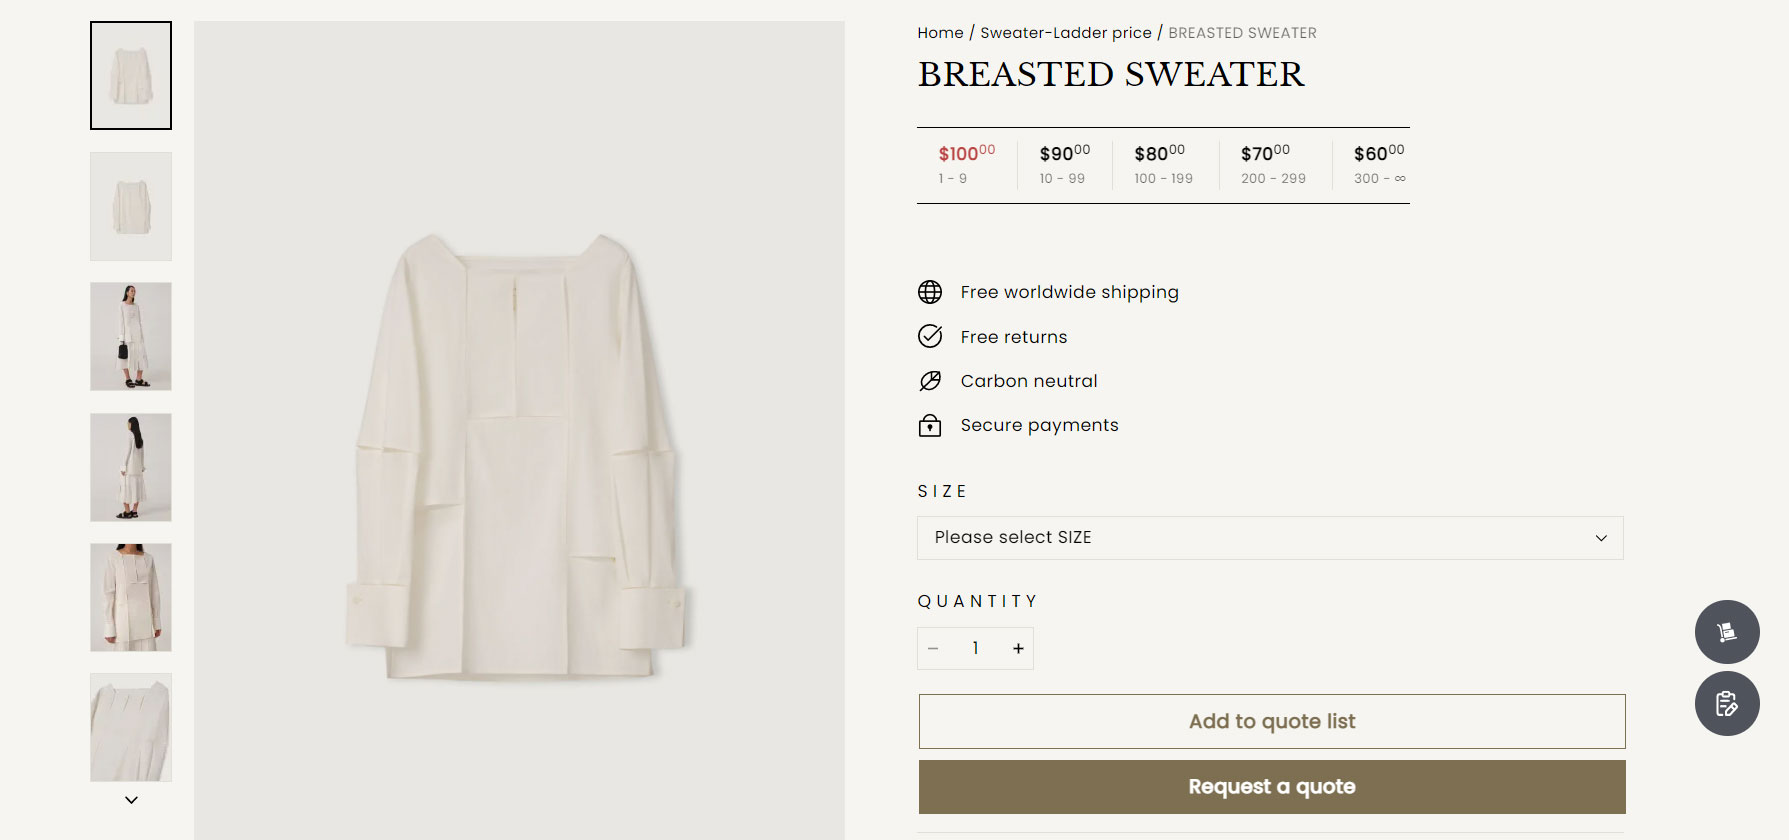The height and width of the screenshot is (840, 1789).
Task: Click the globe icon beside Free worldwide shipping
Action: click(930, 292)
